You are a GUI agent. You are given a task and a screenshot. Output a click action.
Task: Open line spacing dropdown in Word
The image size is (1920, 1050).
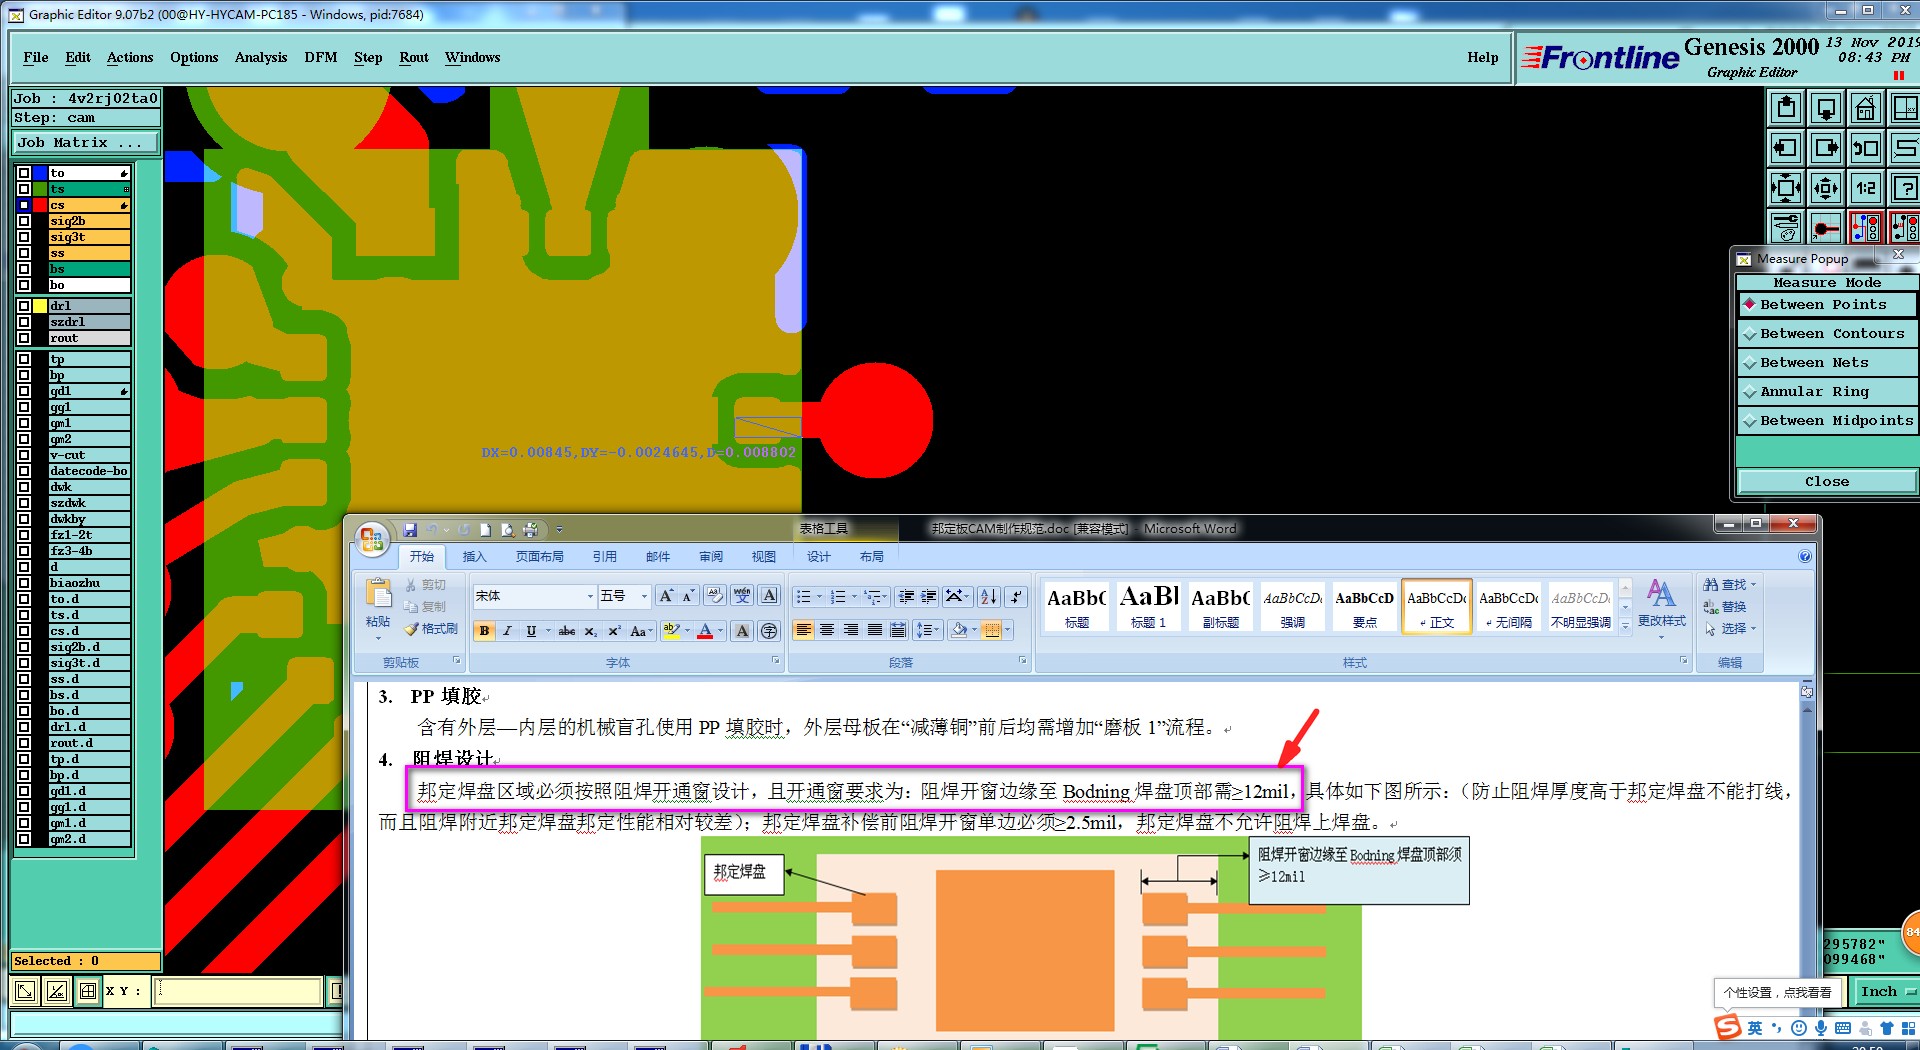(927, 630)
